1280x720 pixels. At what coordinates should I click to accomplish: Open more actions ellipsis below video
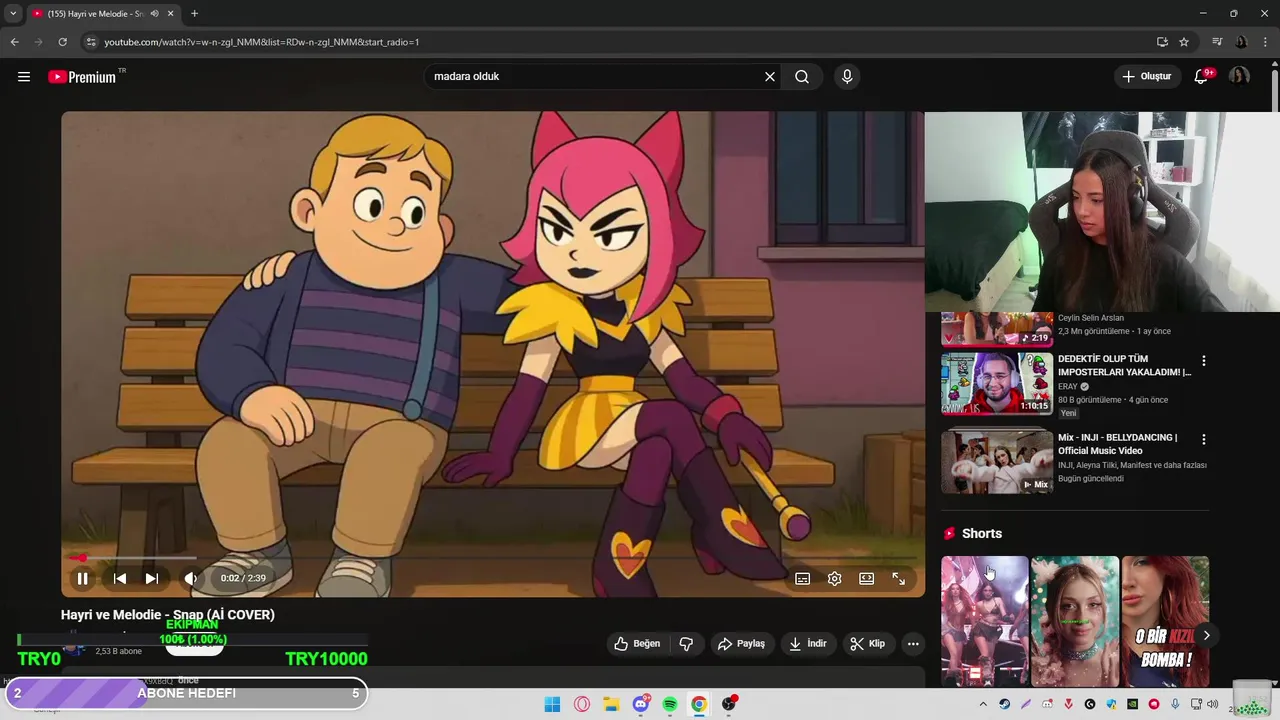click(913, 644)
